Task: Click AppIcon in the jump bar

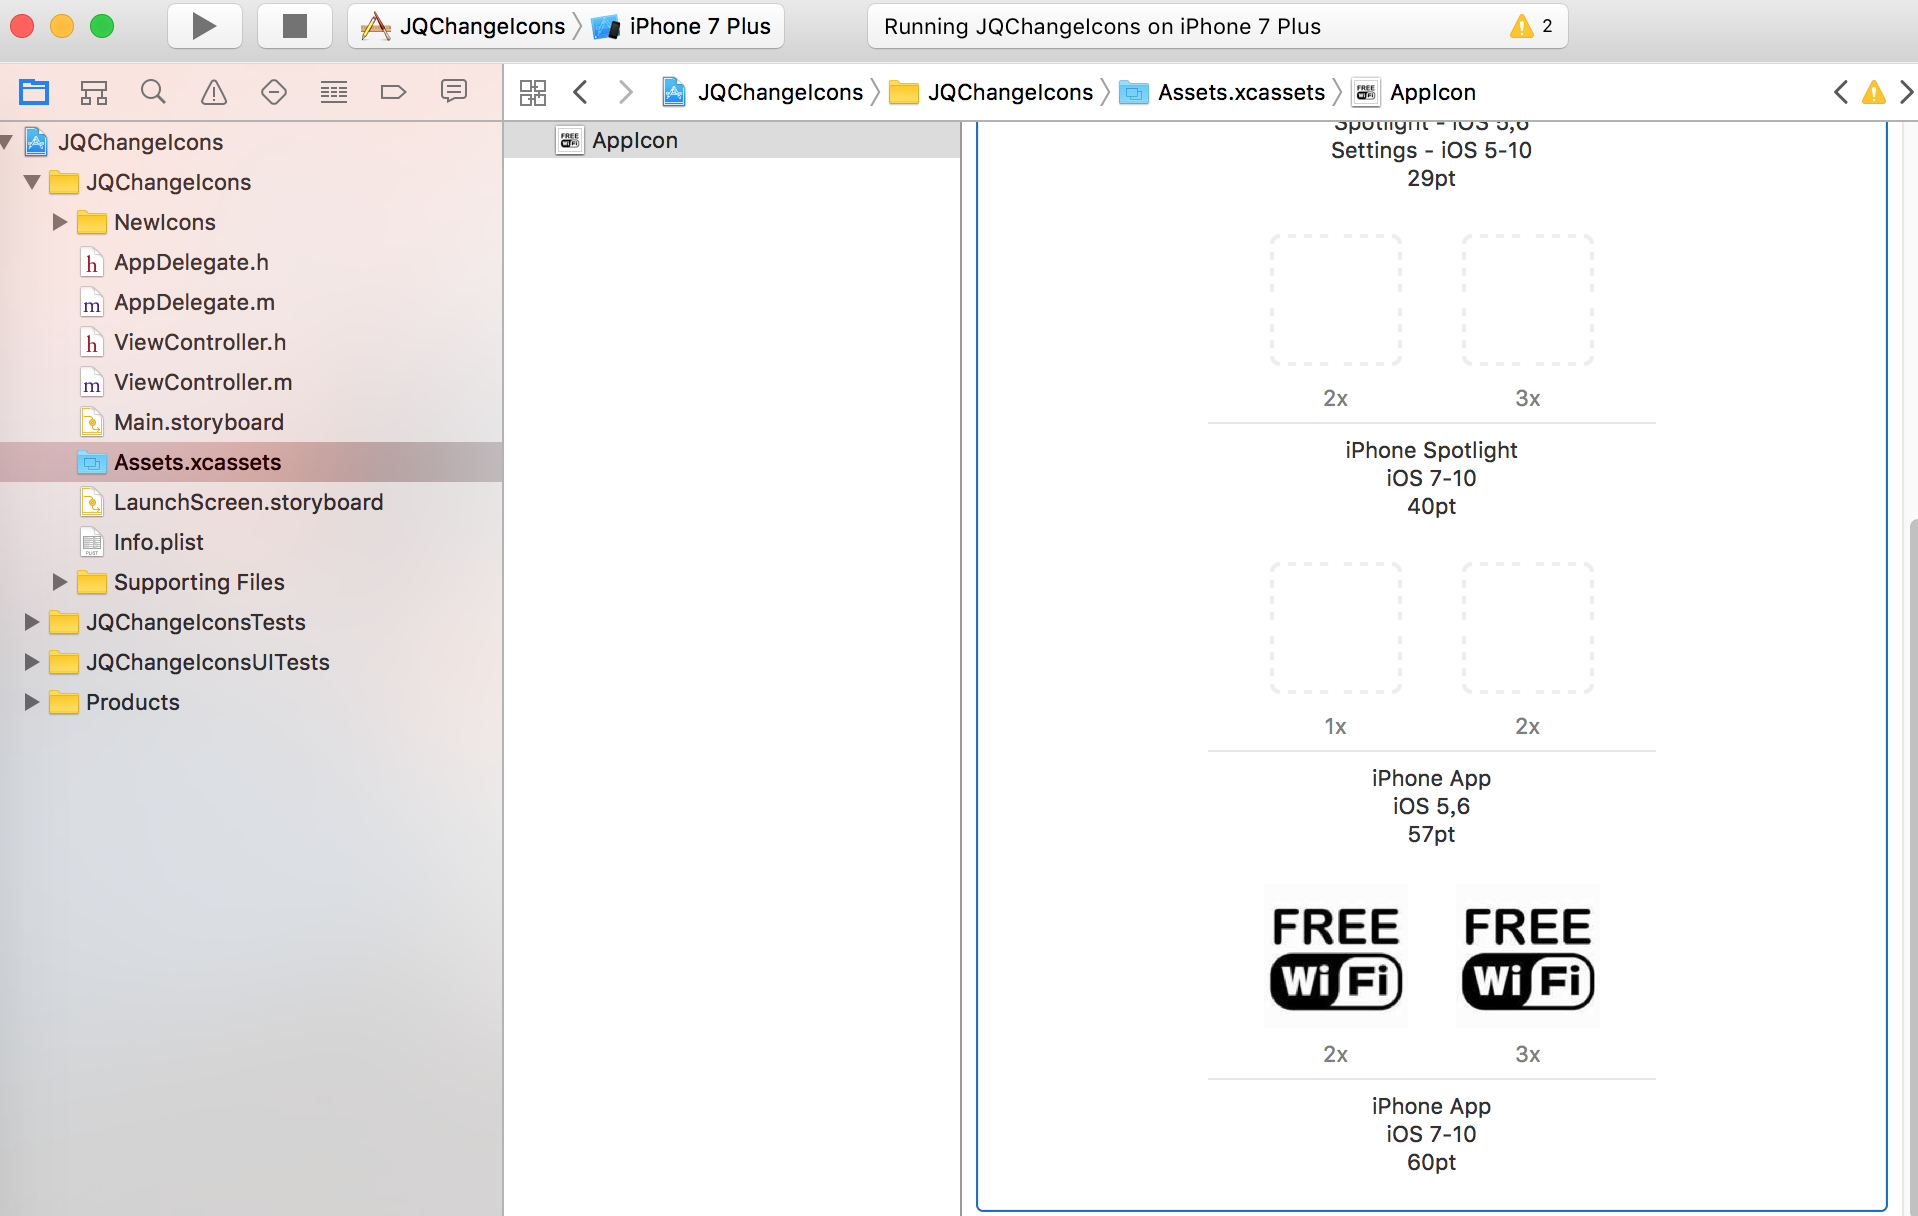Action: click(x=1414, y=92)
